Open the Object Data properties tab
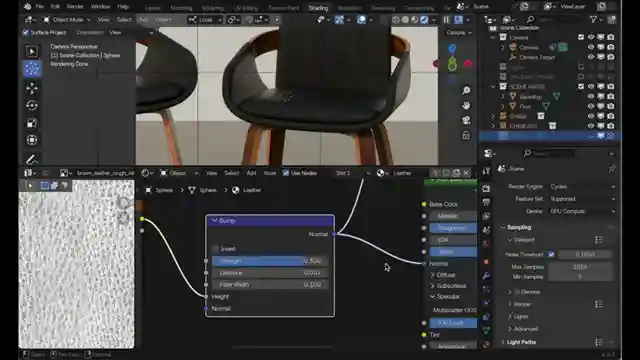Screen dimensions: 640x360 486,330
